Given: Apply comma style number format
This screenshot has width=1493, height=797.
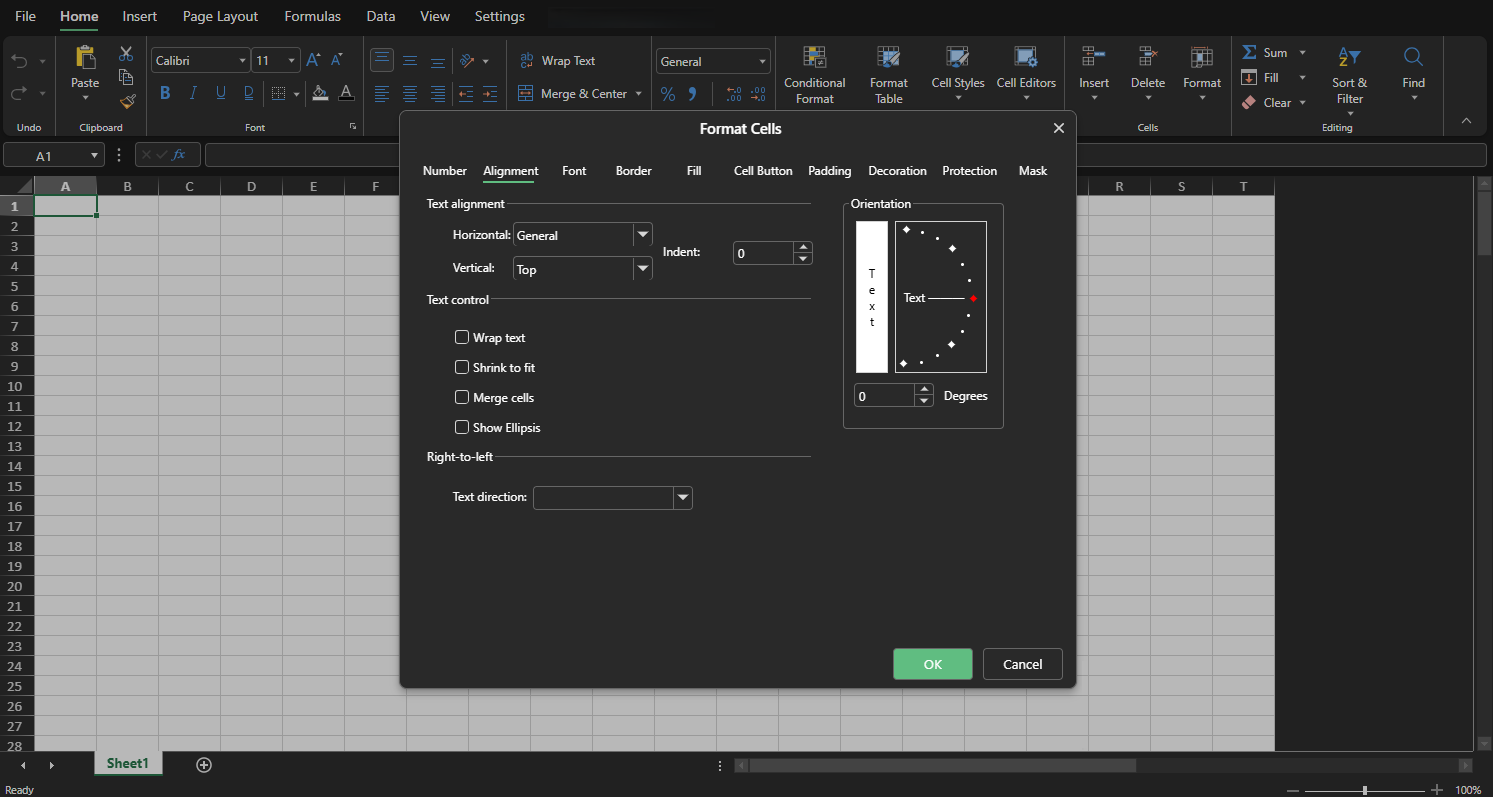Looking at the screenshot, I should point(692,94).
